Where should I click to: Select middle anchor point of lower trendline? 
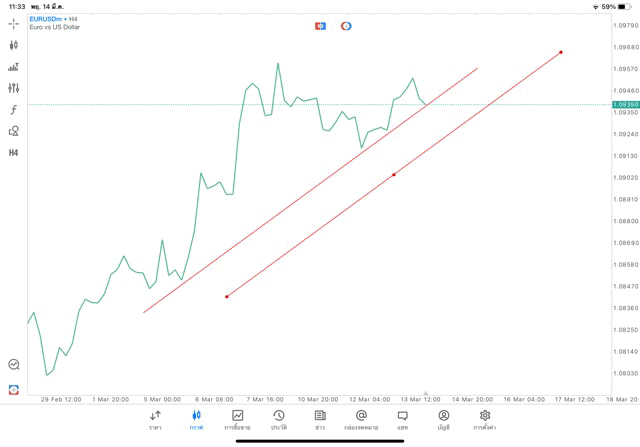pyautogui.click(x=394, y=175)
